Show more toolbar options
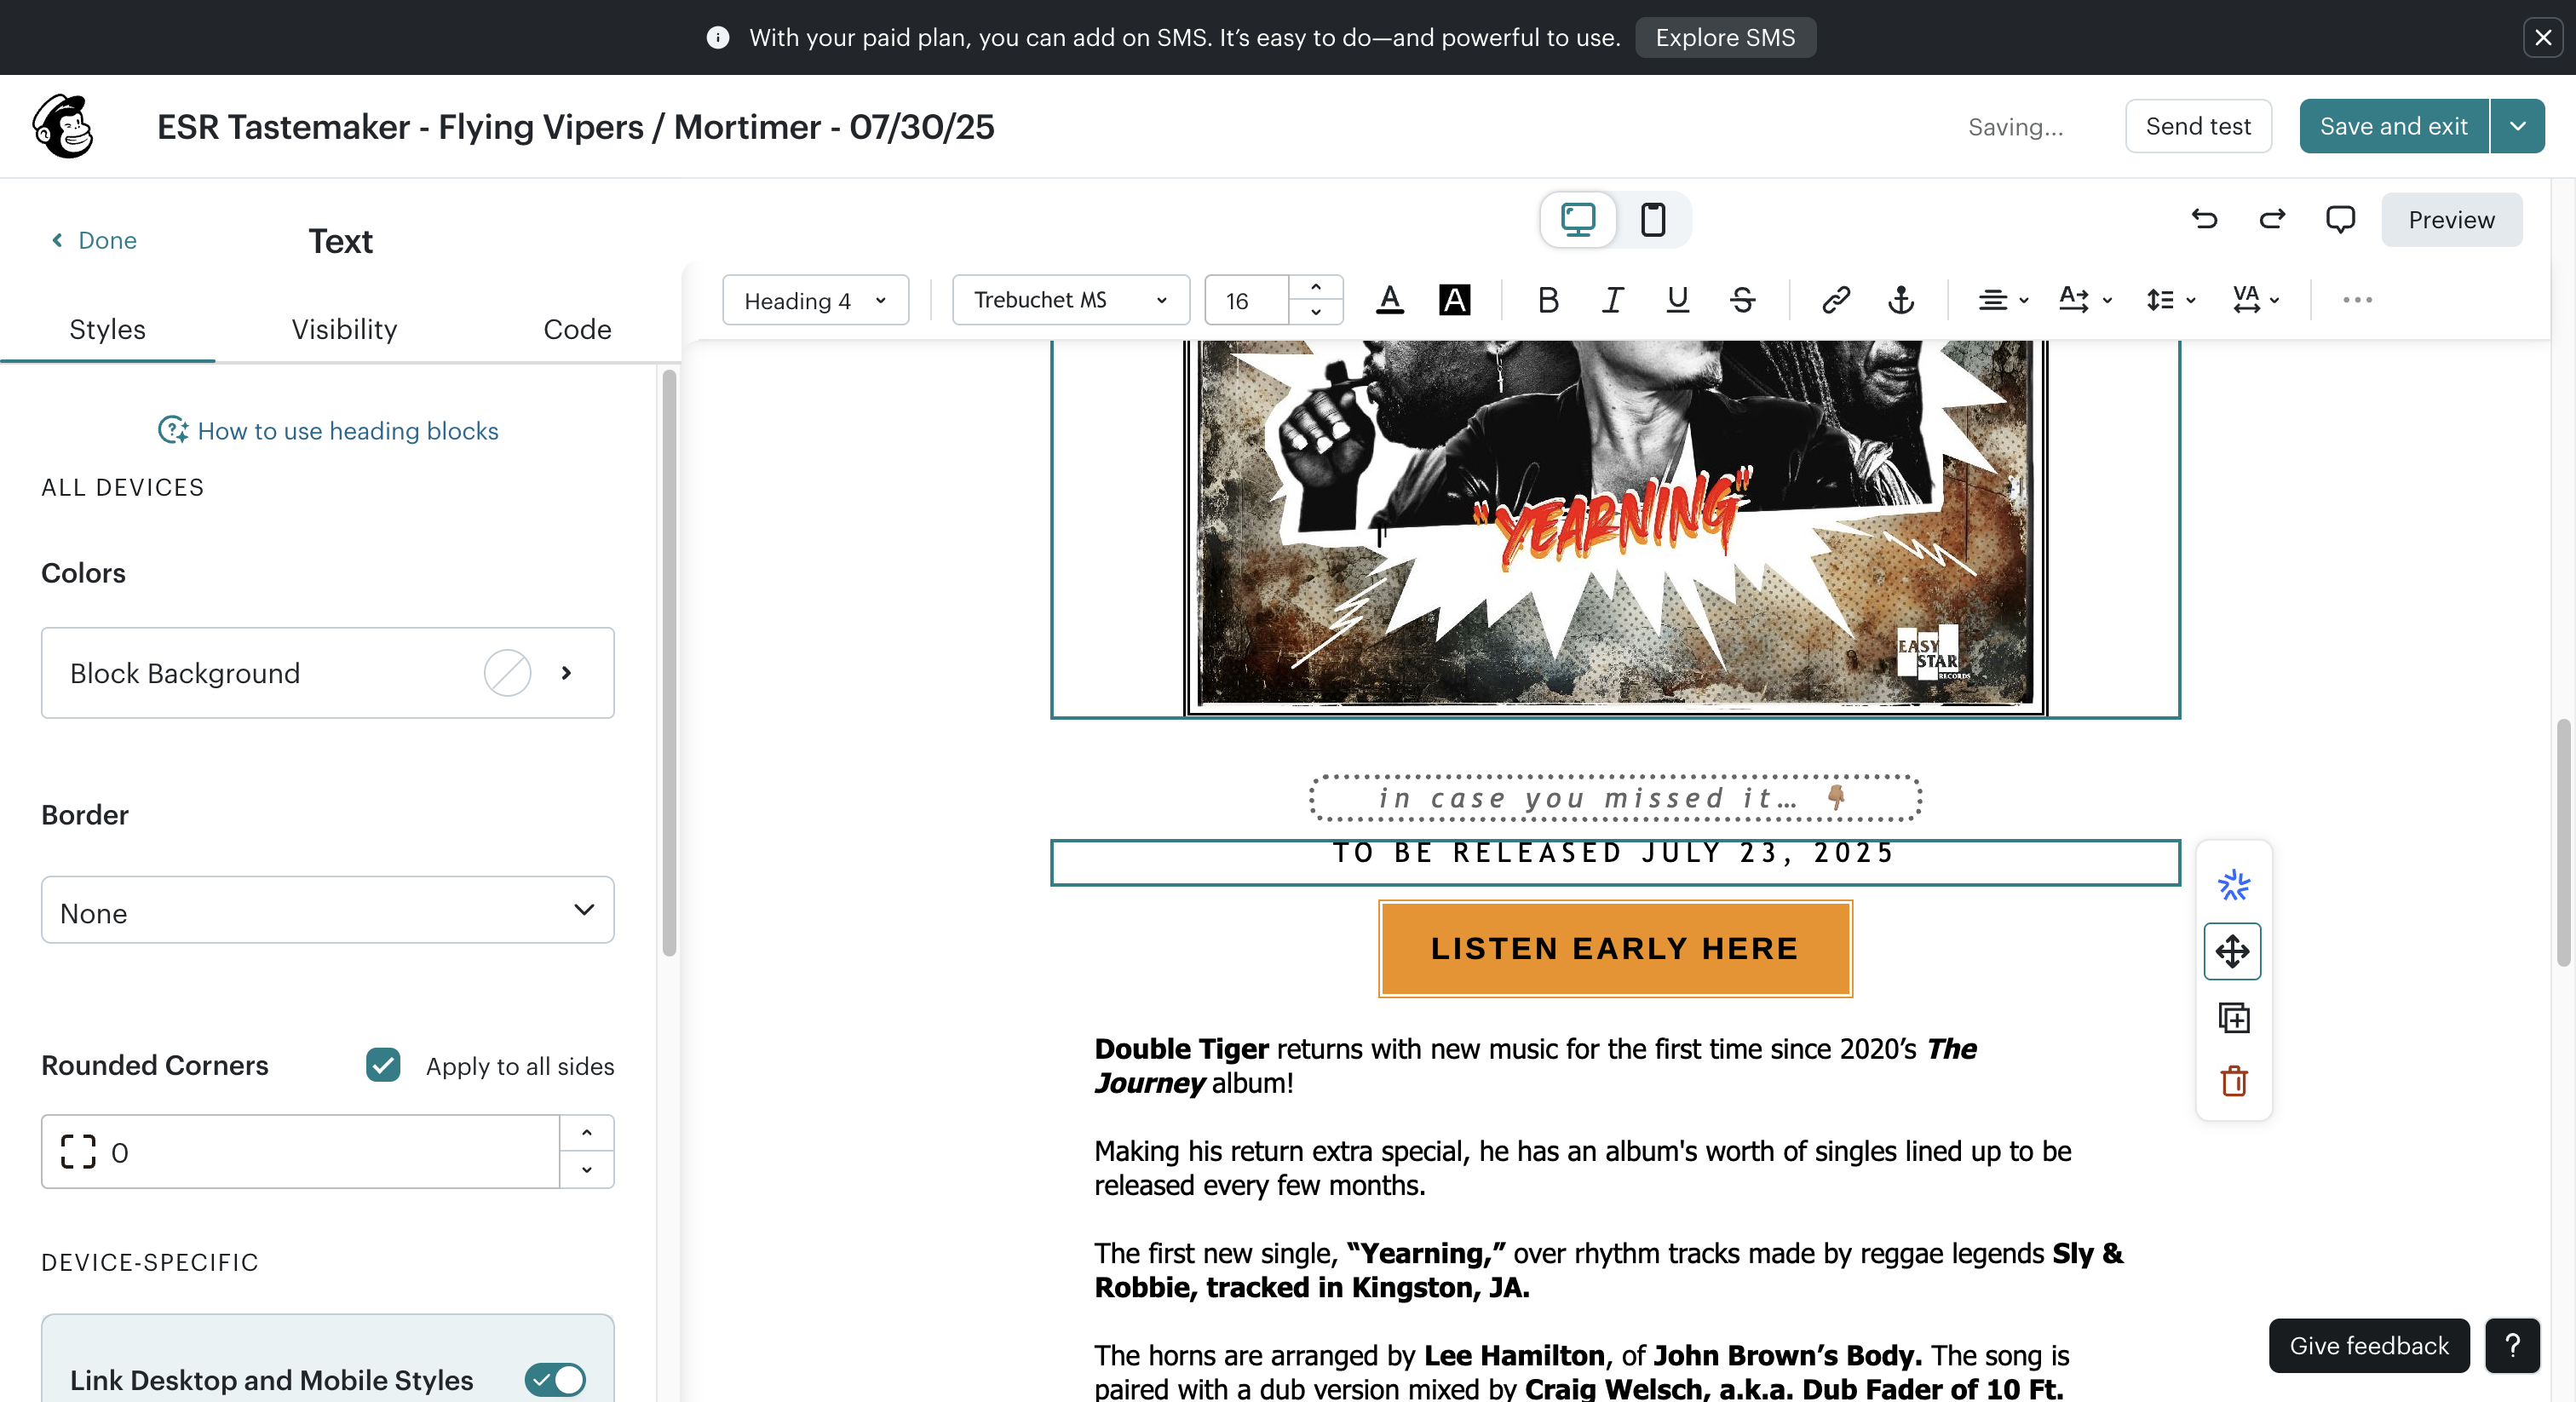The height and width of the screenshot is (1402, 2576). pyautogui.click(x=2357, y=300)
